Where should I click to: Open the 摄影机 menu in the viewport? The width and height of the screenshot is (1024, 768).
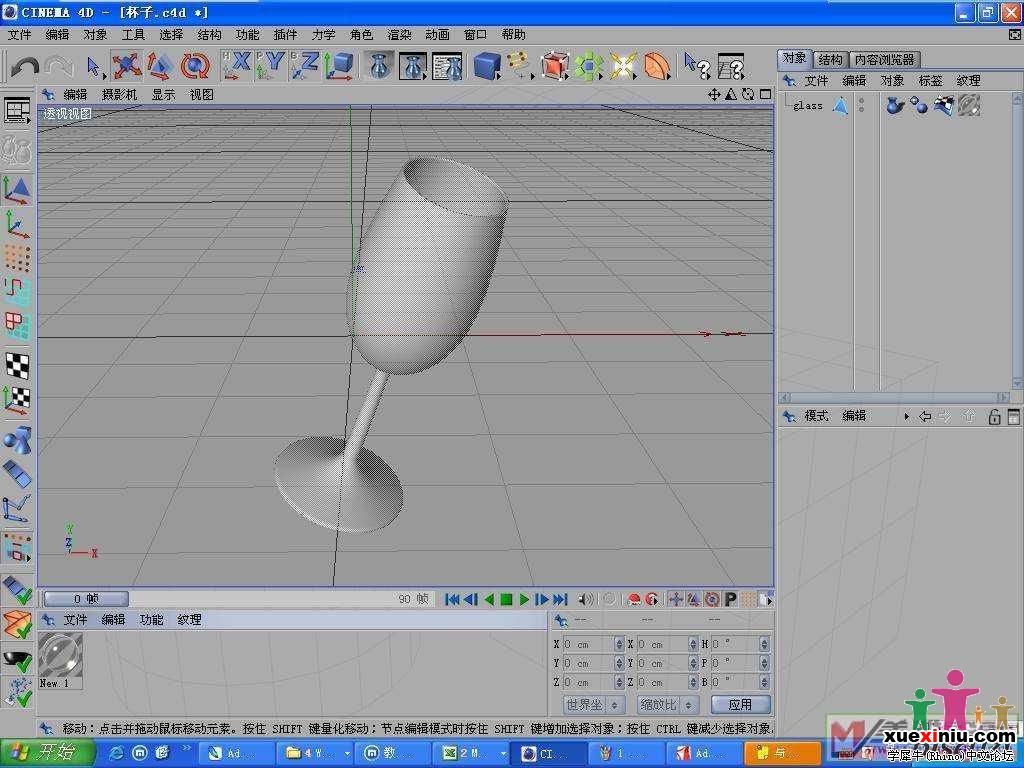coord(120,95)
